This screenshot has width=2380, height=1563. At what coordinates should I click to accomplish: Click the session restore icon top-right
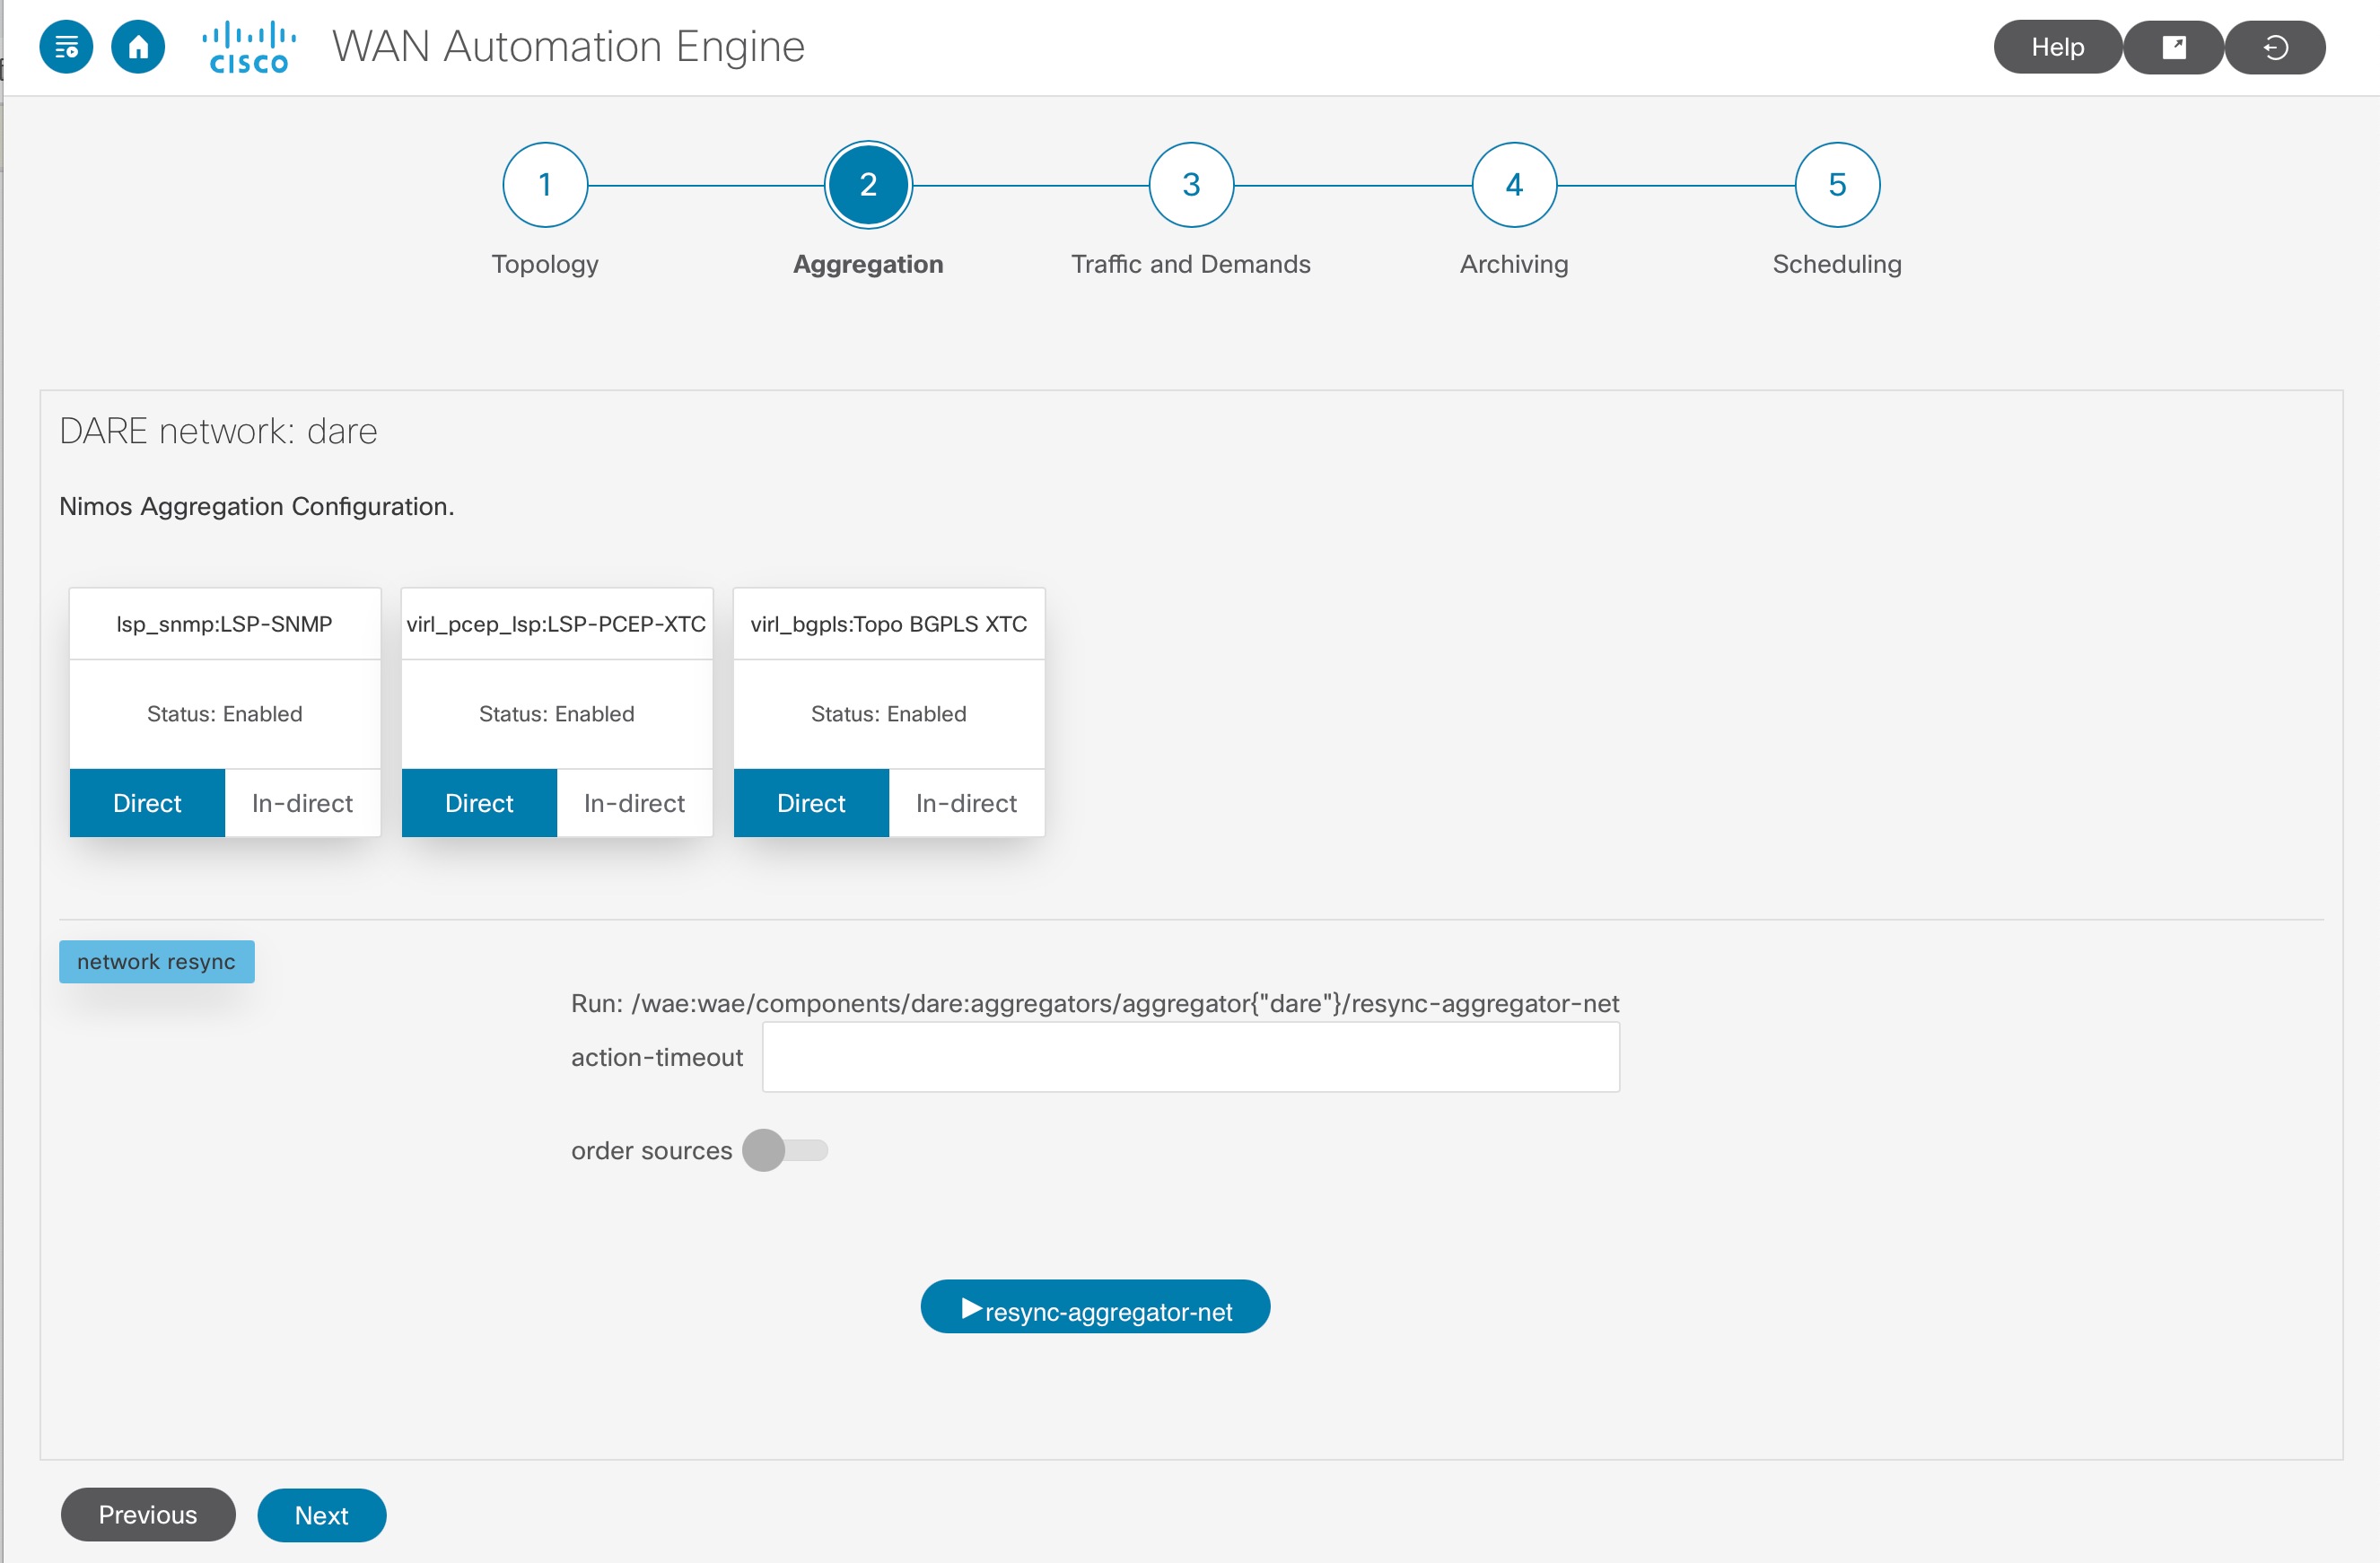tap(2275, 46)
